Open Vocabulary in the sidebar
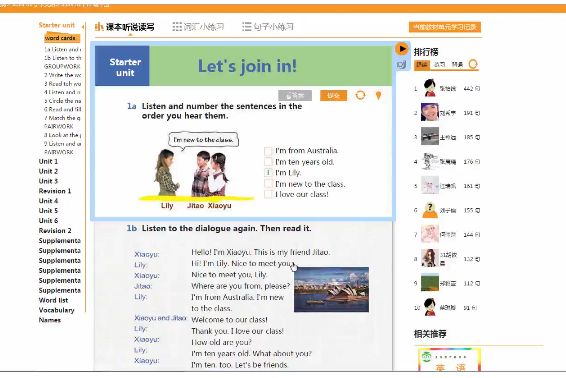The width and height of the screenshot is (566, 378). click(x=56, y=310)
